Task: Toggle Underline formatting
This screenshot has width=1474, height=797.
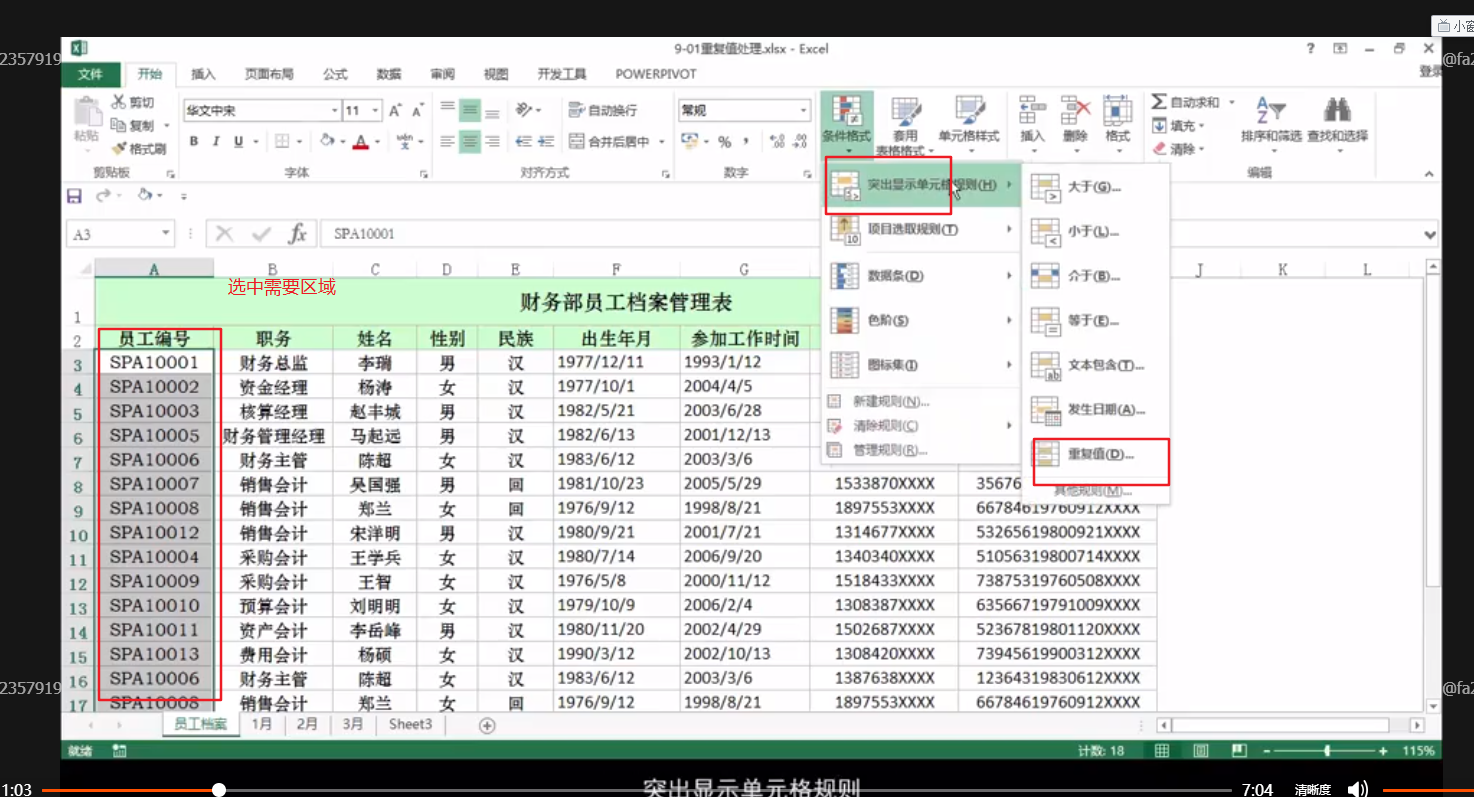Action: click(x=238, y=142)
